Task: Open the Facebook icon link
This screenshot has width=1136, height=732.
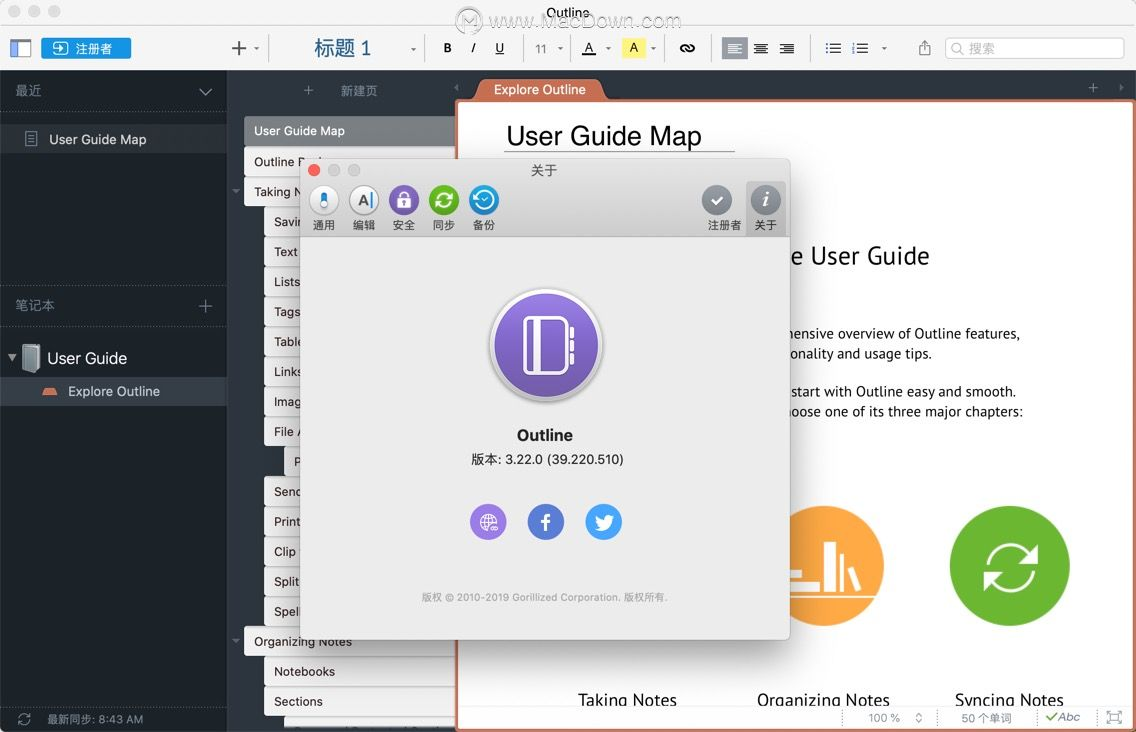Action: (546, 522)
